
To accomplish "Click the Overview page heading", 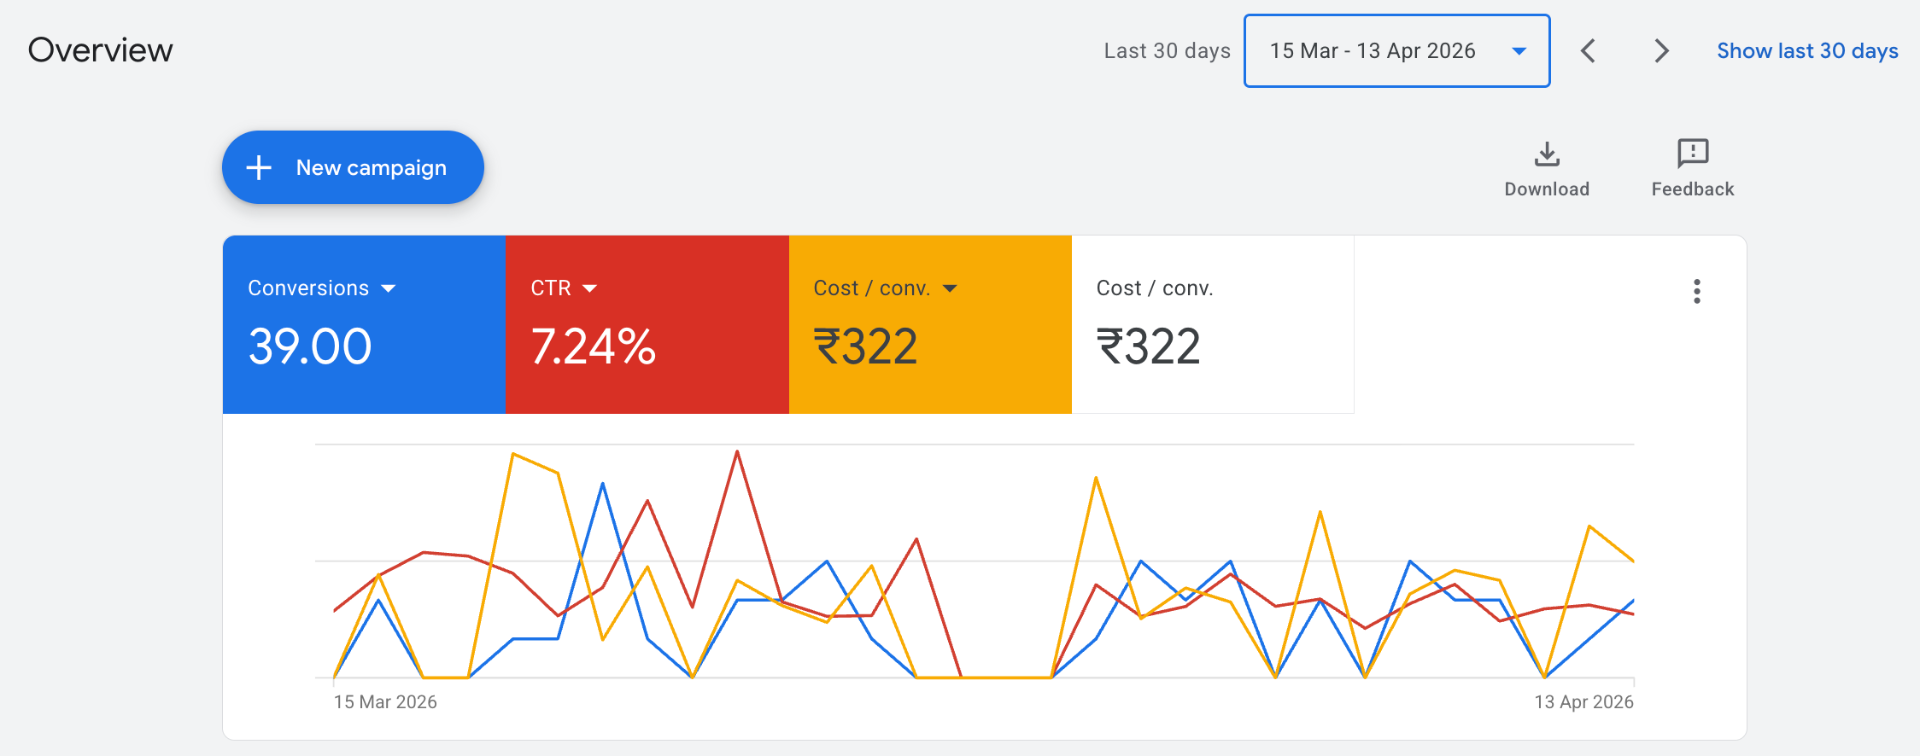I will [x=100, y=50].
